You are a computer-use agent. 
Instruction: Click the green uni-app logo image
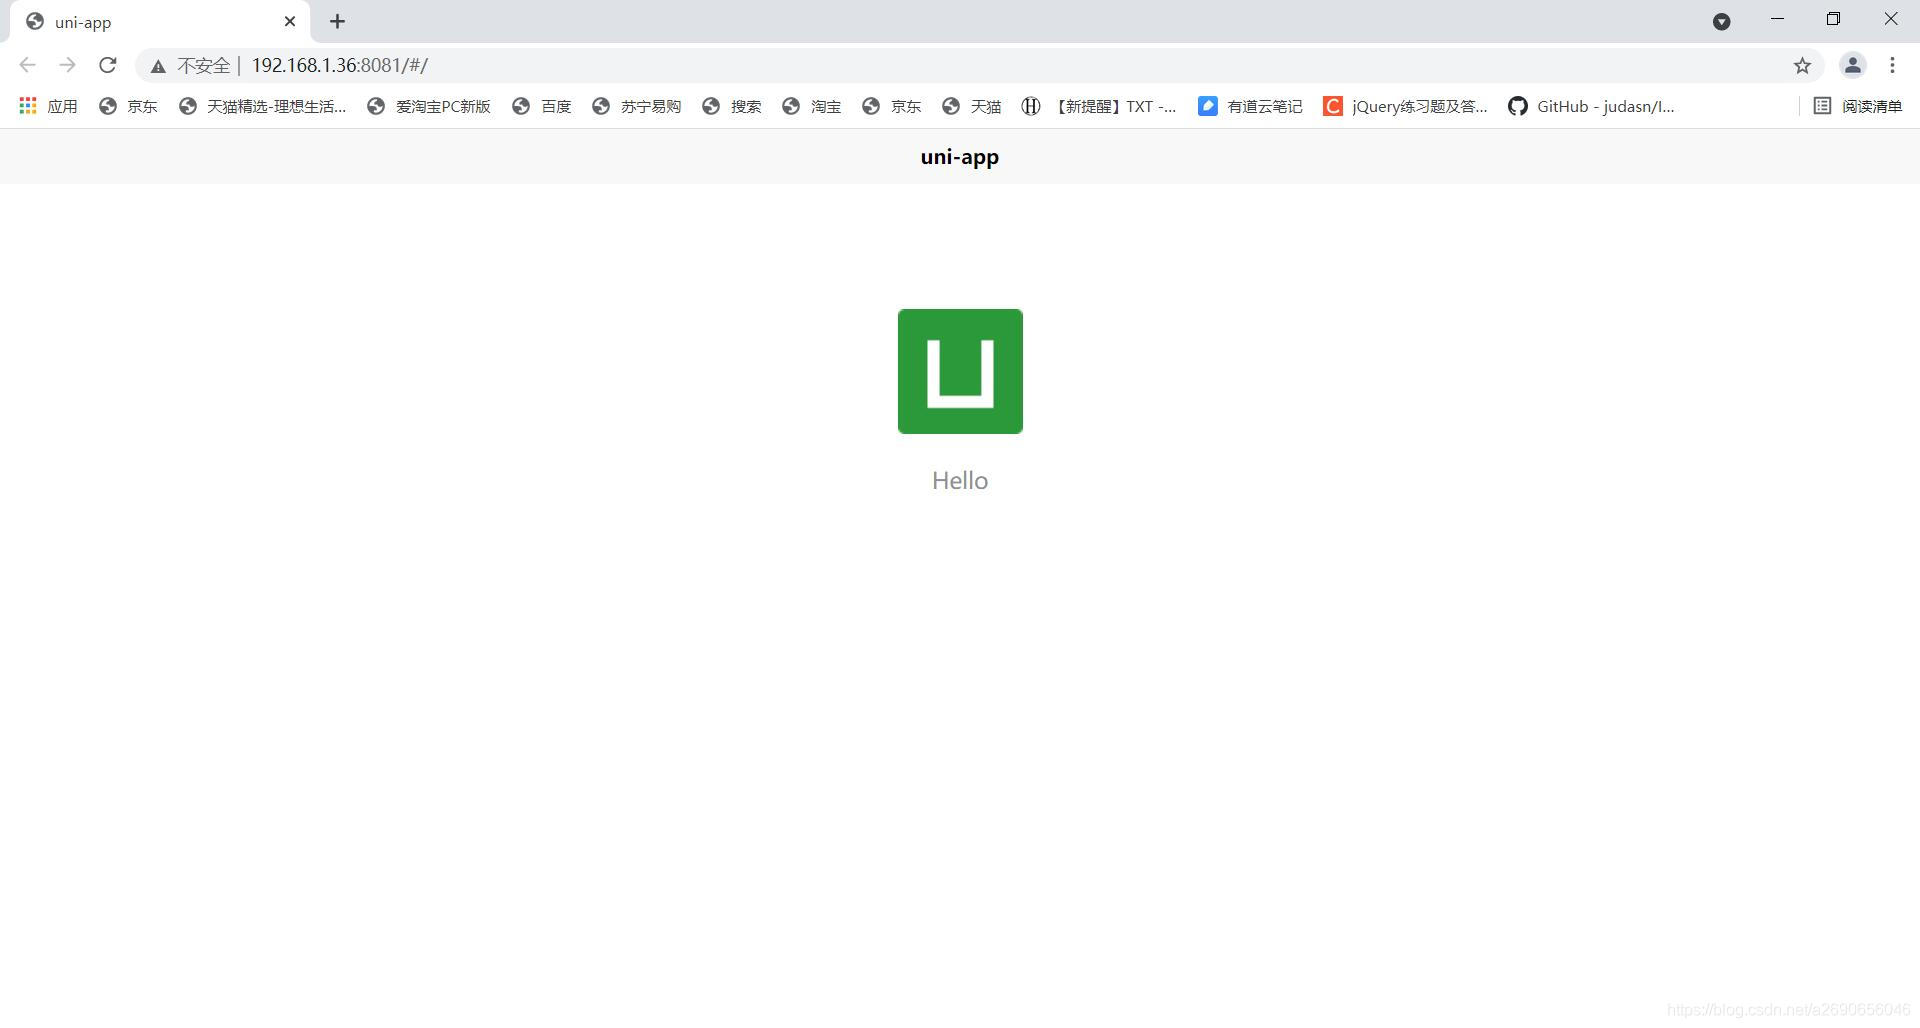[960, 371]
